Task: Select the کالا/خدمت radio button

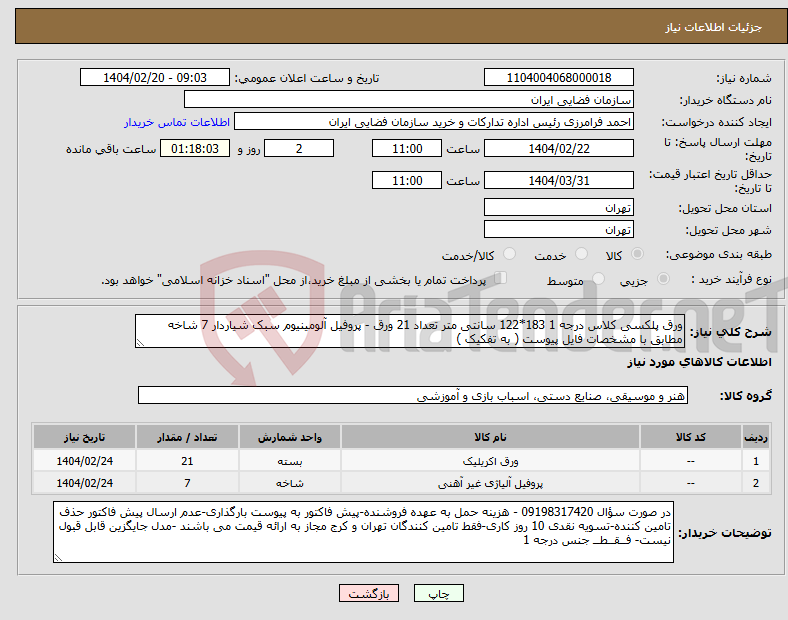Action: 510,254
